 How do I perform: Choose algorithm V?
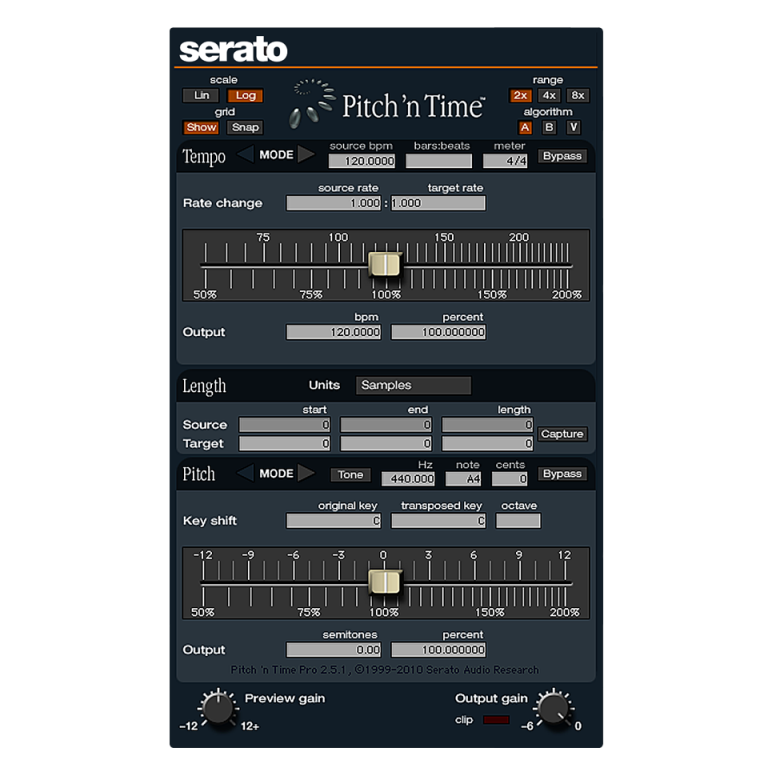573,127
